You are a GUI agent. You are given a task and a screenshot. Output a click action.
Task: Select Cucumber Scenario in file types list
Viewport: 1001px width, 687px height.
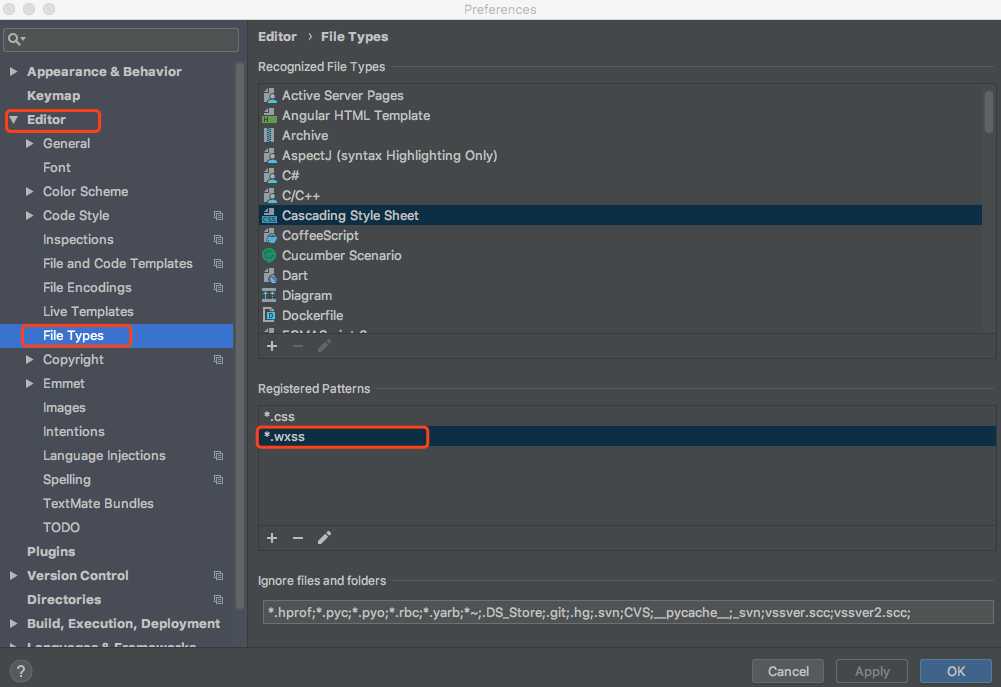tap(621, 255)
